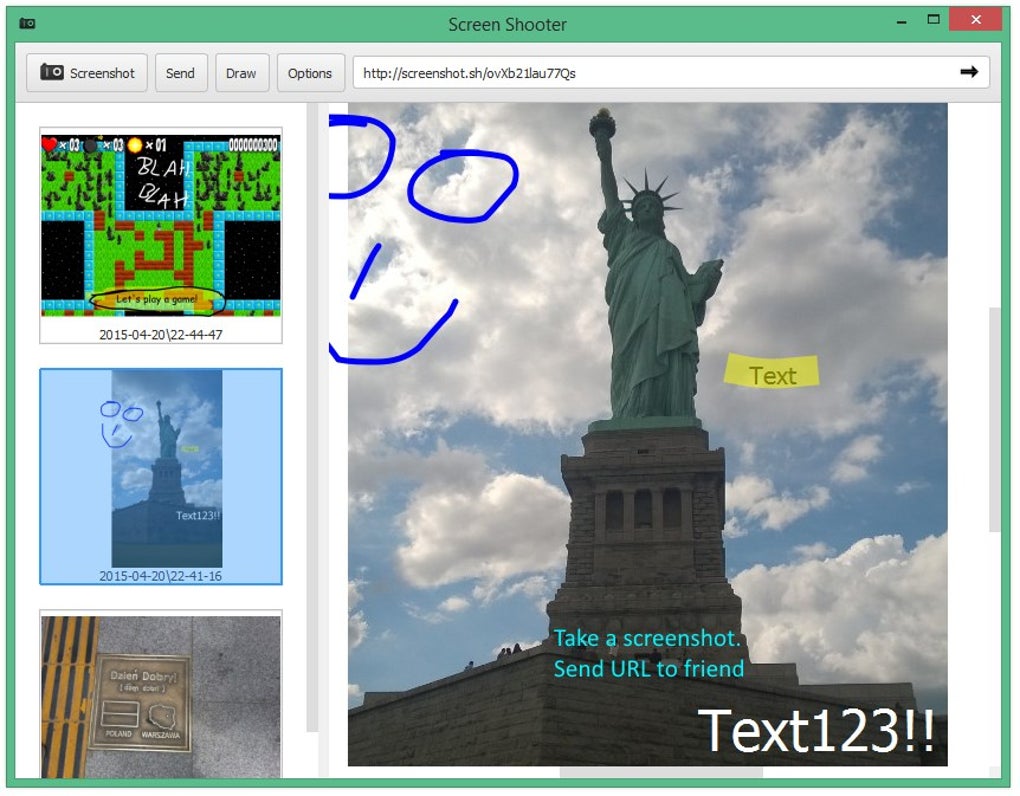Viewport: 1020px width, 796px height.
Task: Select the Dzien Dobry plaque thumbnail
Action: point(161,696)
